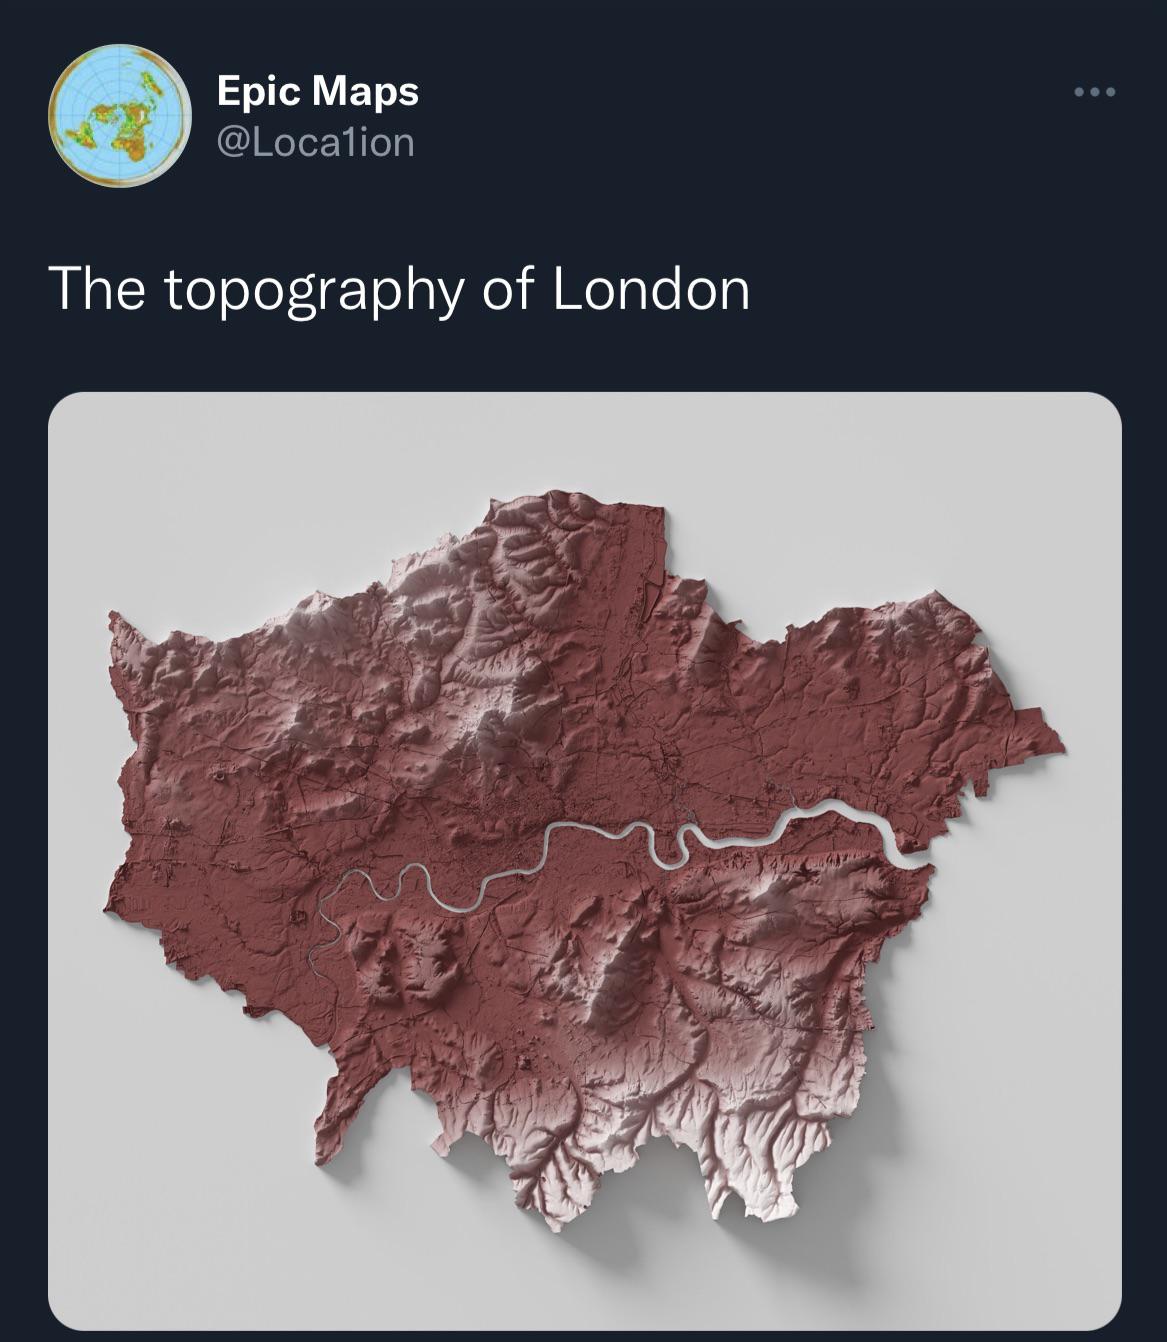Image resolution: width=1167 pixels, height=1342 pixels.
Task: Select the tweet text about London topography
Action: [x=400, y=290]
